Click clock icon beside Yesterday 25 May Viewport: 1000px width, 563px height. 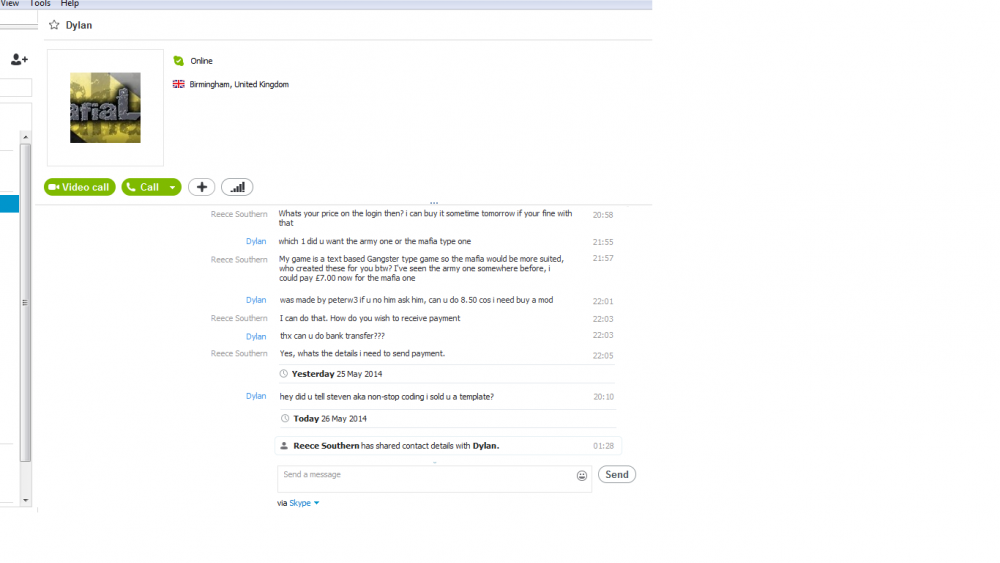pyautogui.click(x=284, y=374)
